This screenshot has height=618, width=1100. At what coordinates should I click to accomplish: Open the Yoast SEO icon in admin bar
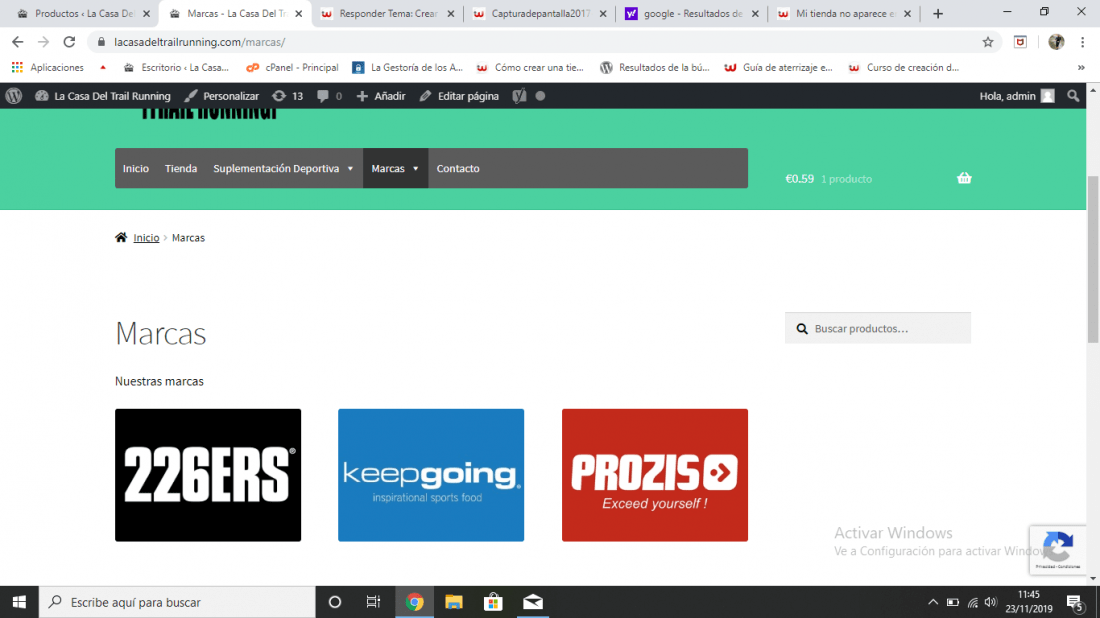pos(519,96)
